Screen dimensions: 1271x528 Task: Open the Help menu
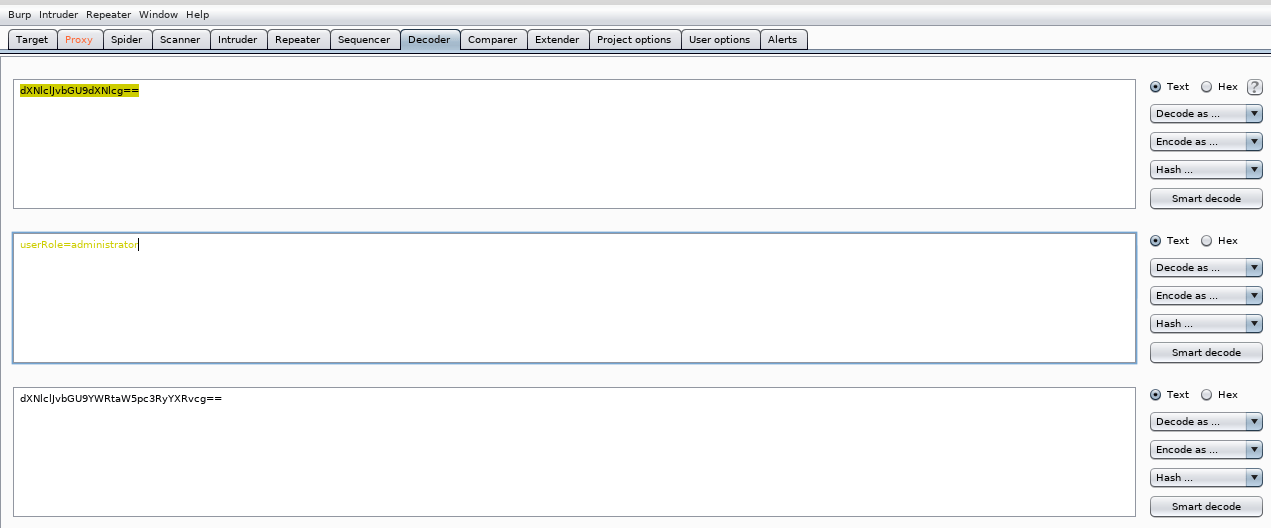(x=197, y=15)
